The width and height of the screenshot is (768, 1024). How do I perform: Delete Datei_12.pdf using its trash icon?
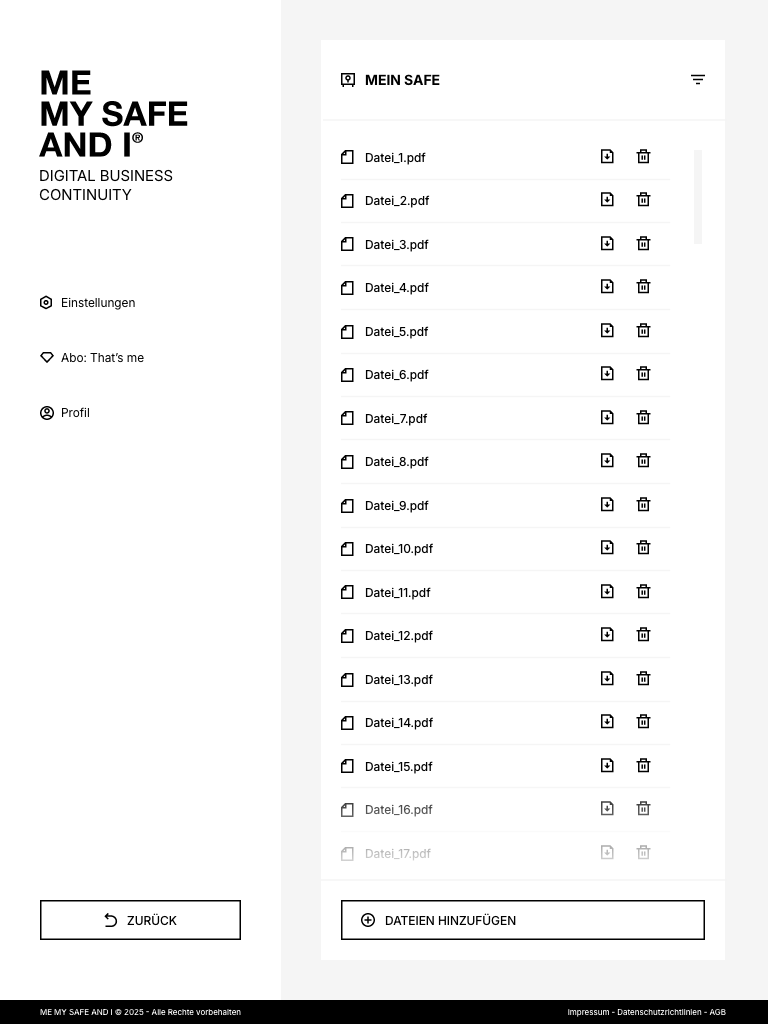[x=643, y=634]
